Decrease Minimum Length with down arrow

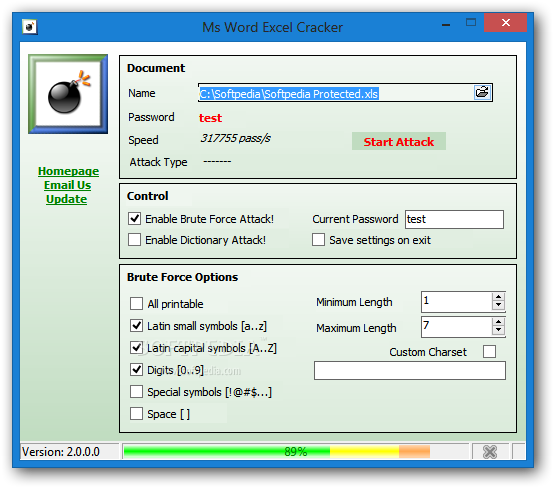coord(499,305)
